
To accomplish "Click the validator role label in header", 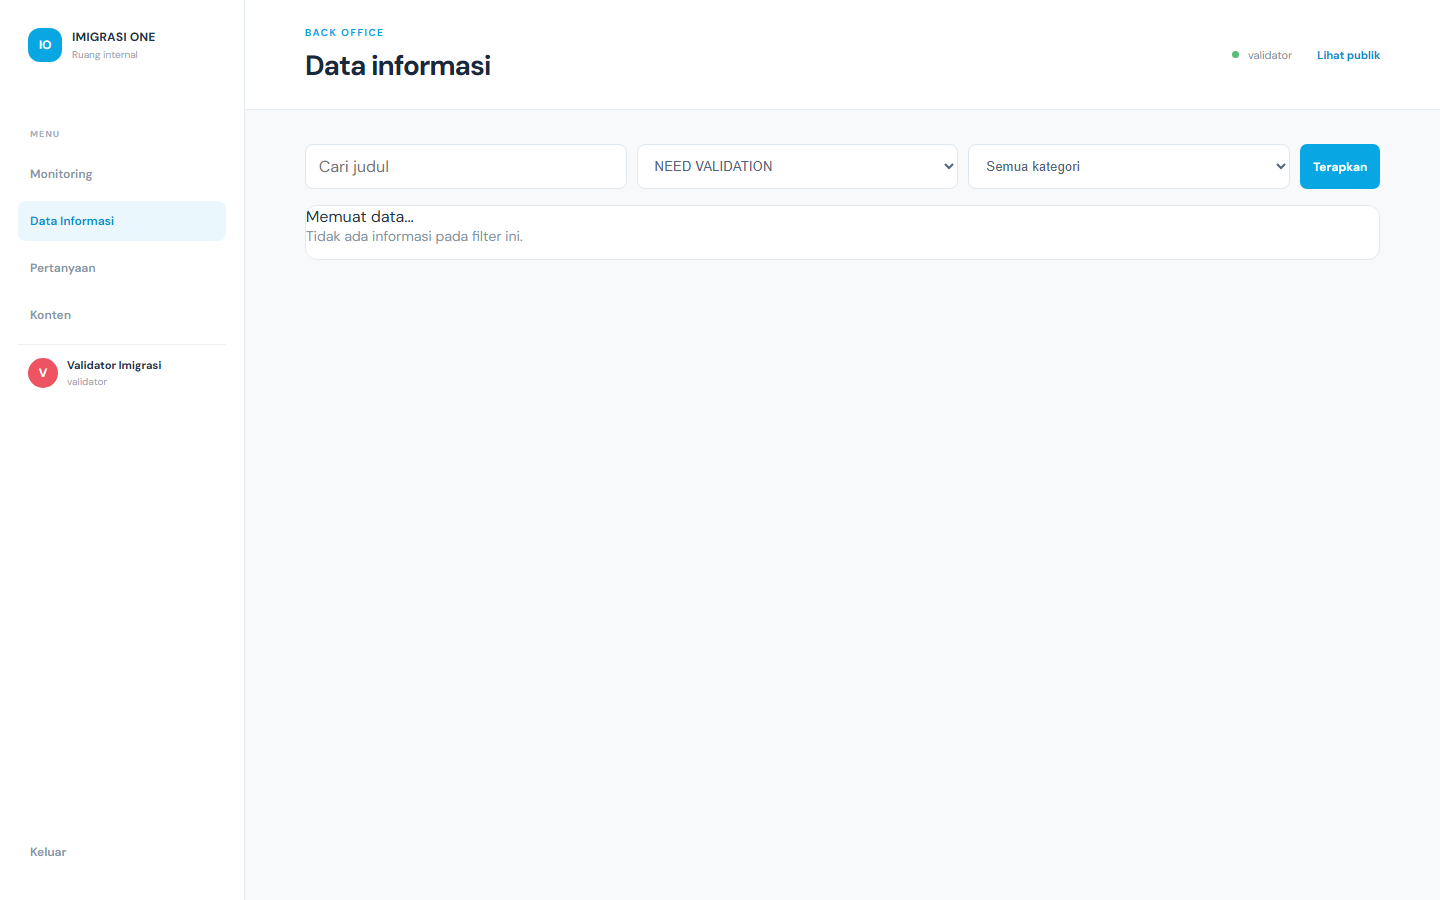I will tap(1270, 55).
